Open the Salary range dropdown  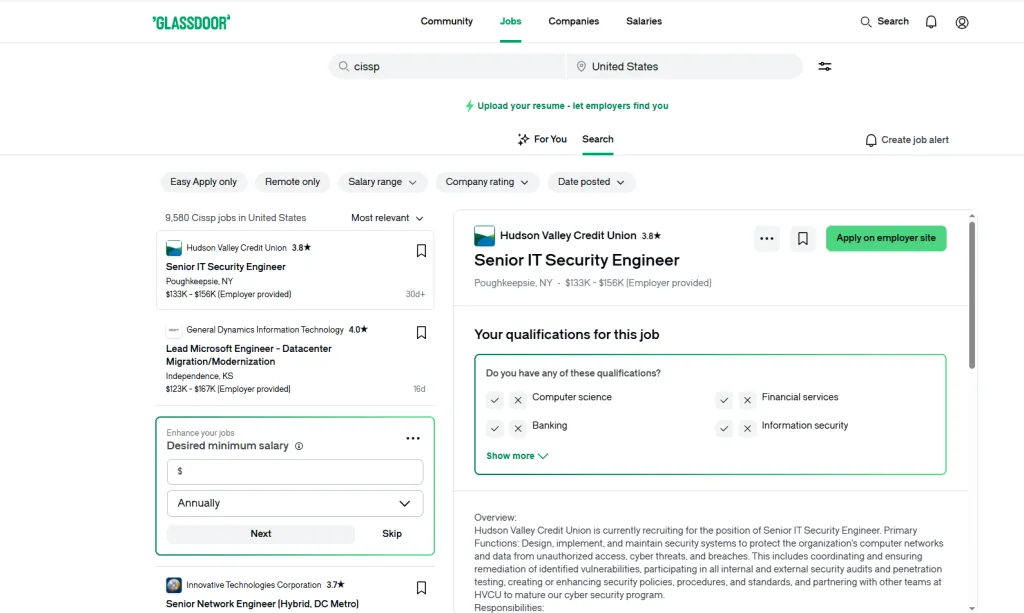(x=383, y=182)
